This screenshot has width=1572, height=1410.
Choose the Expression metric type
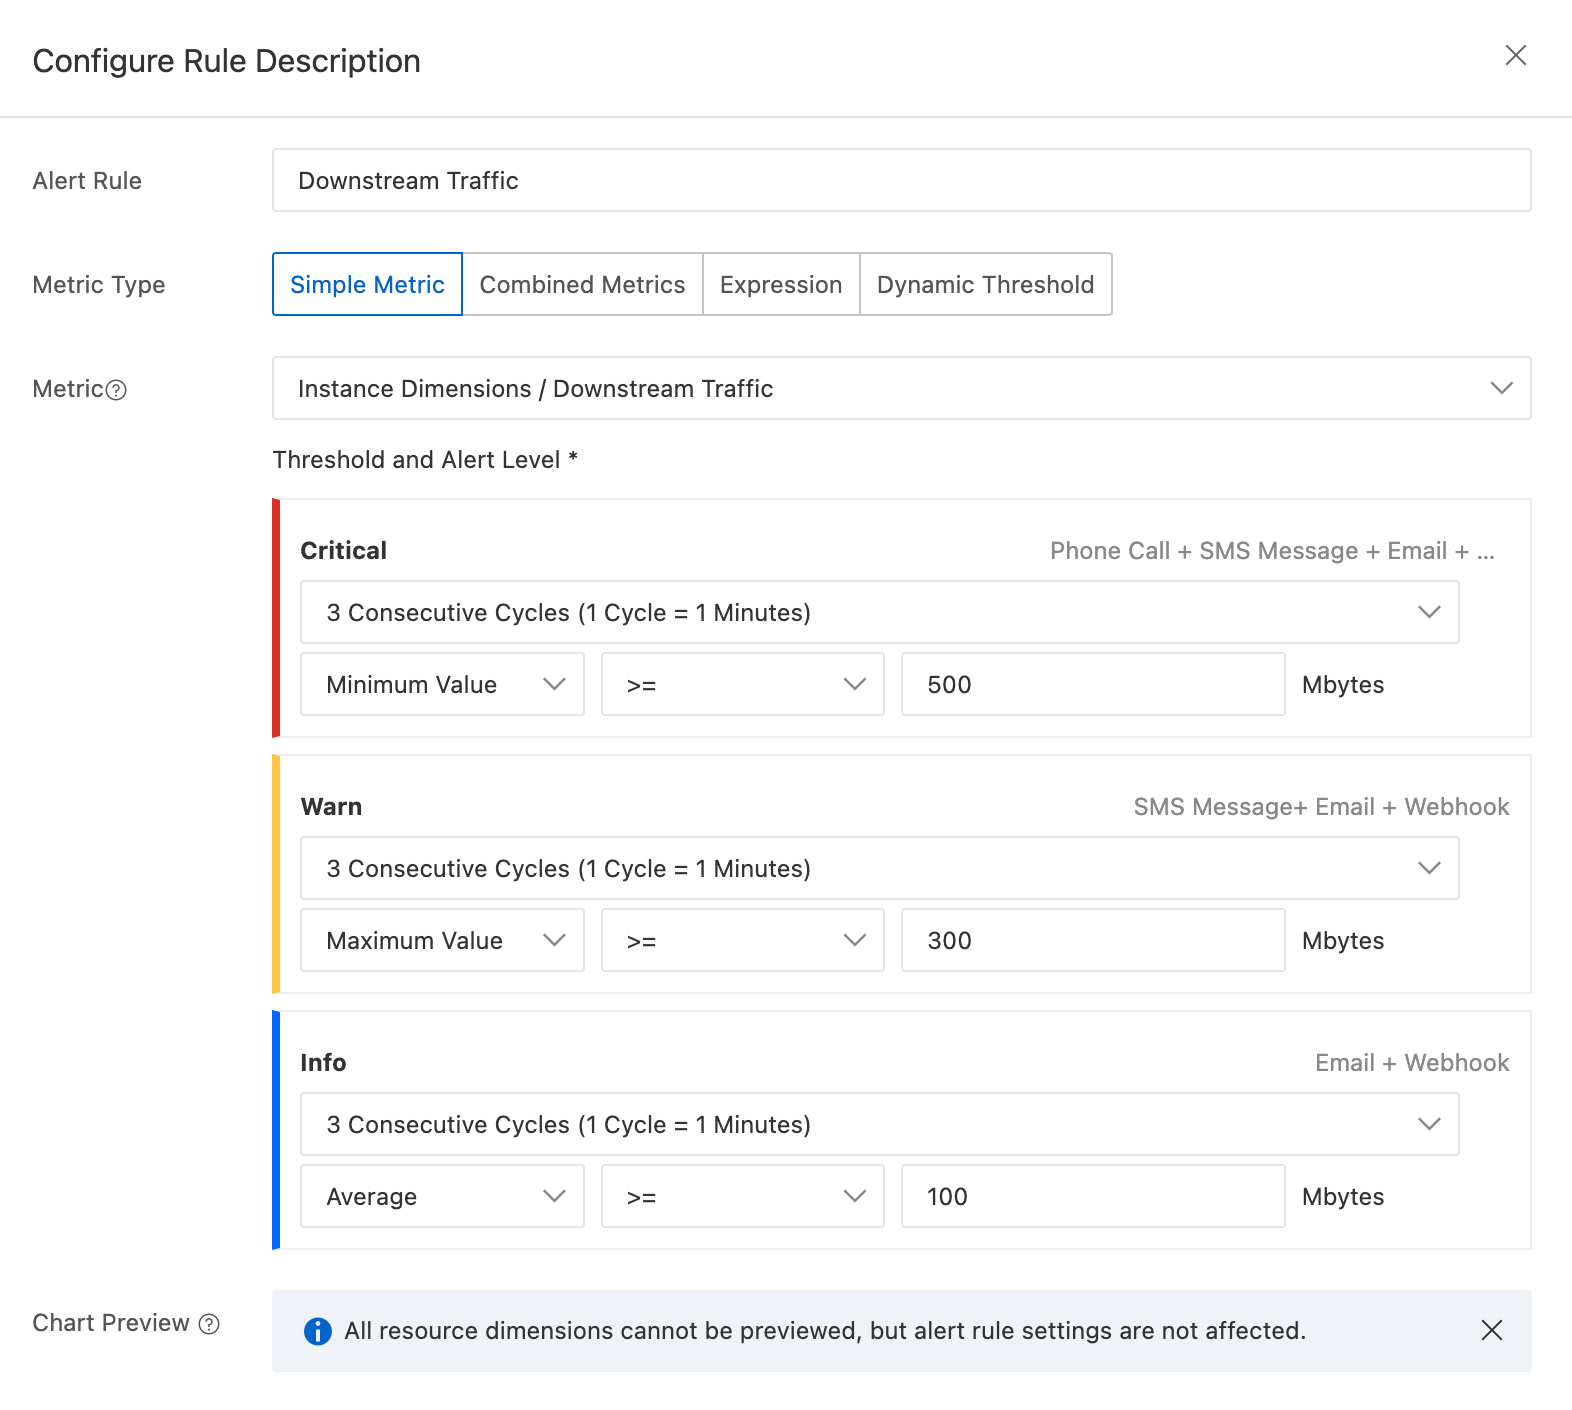781,285
